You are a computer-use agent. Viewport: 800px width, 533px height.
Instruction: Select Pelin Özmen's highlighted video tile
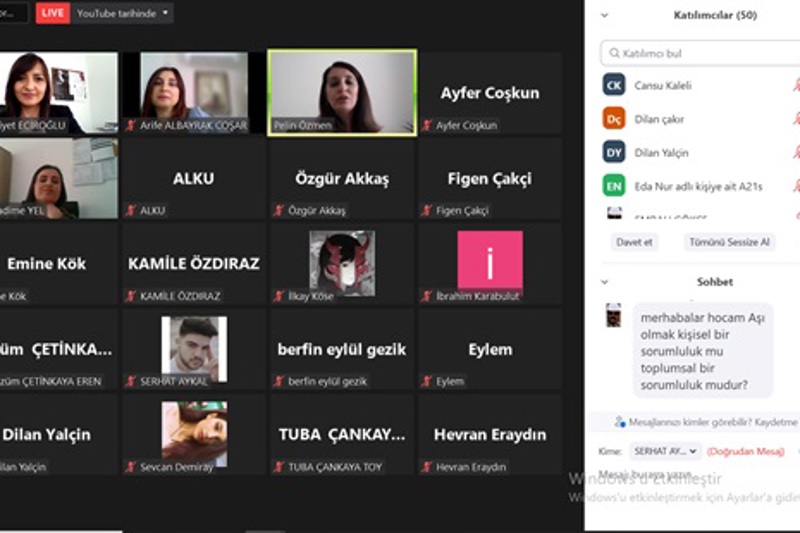pyautogui.click(x=342, y=92)
